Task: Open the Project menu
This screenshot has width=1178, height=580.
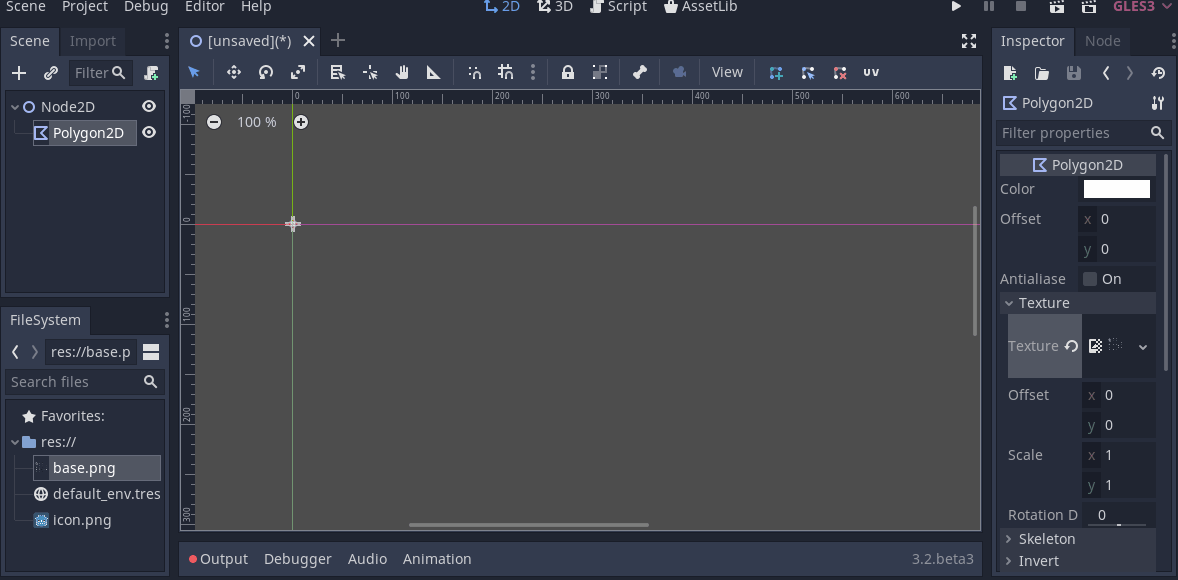Action: tap(84, 7)
